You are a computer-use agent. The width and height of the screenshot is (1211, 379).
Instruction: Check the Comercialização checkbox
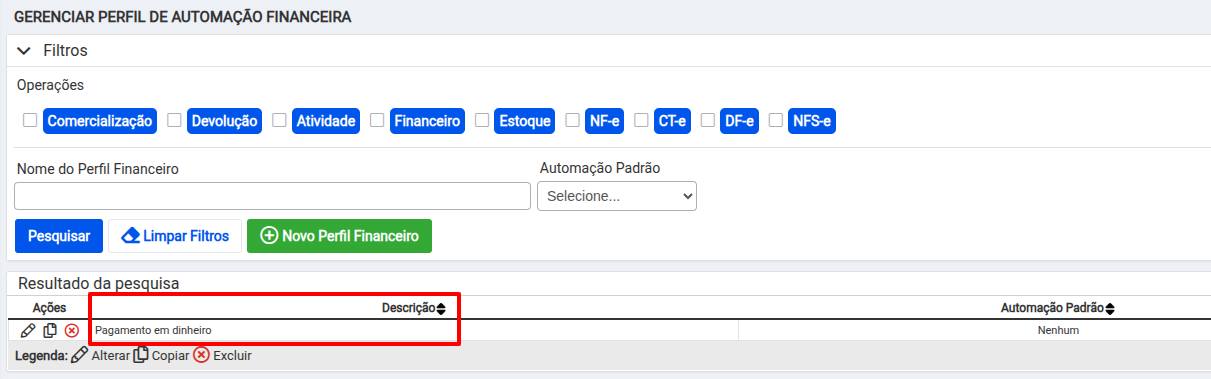pos(30,120)
